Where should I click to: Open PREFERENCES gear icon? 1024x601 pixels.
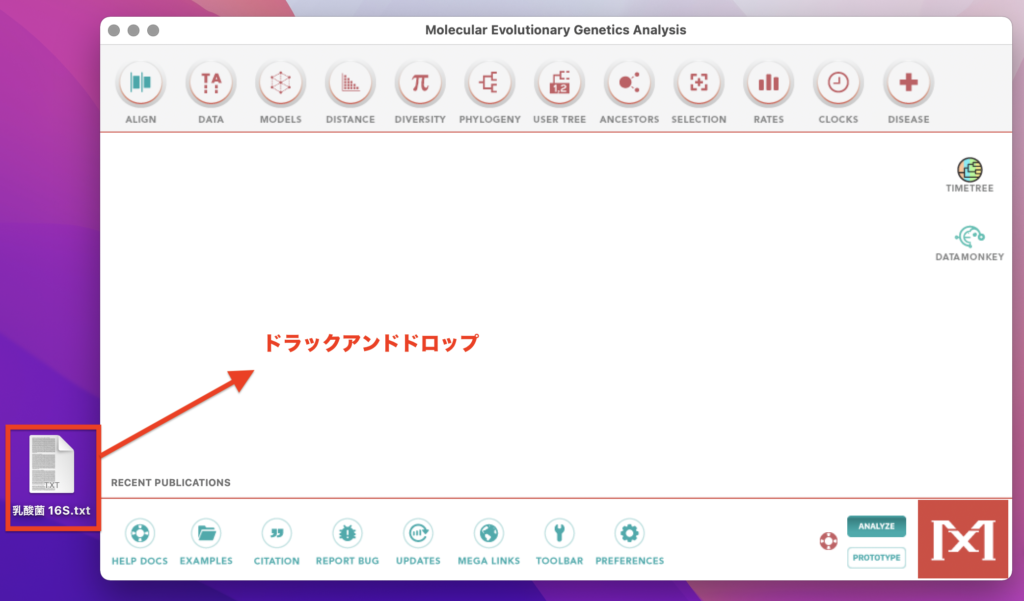tap(630, 534)
